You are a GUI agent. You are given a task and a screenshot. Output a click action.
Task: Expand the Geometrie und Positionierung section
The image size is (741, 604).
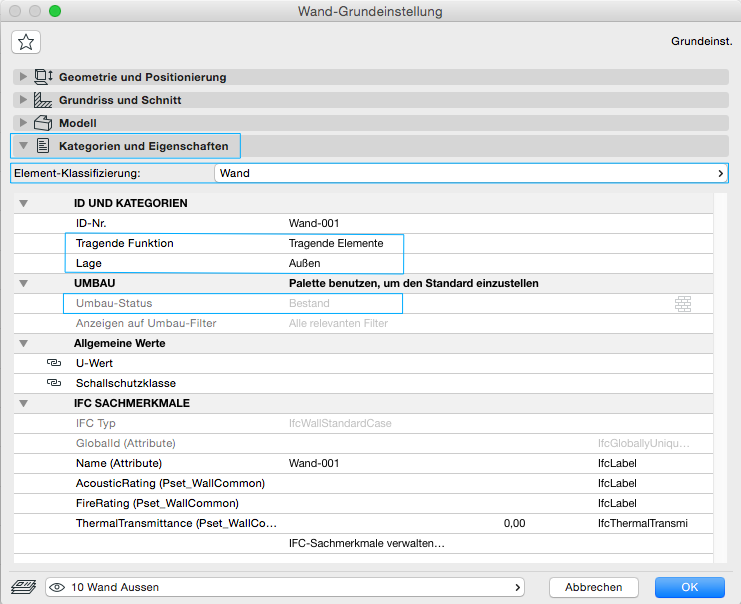[24, 77]
